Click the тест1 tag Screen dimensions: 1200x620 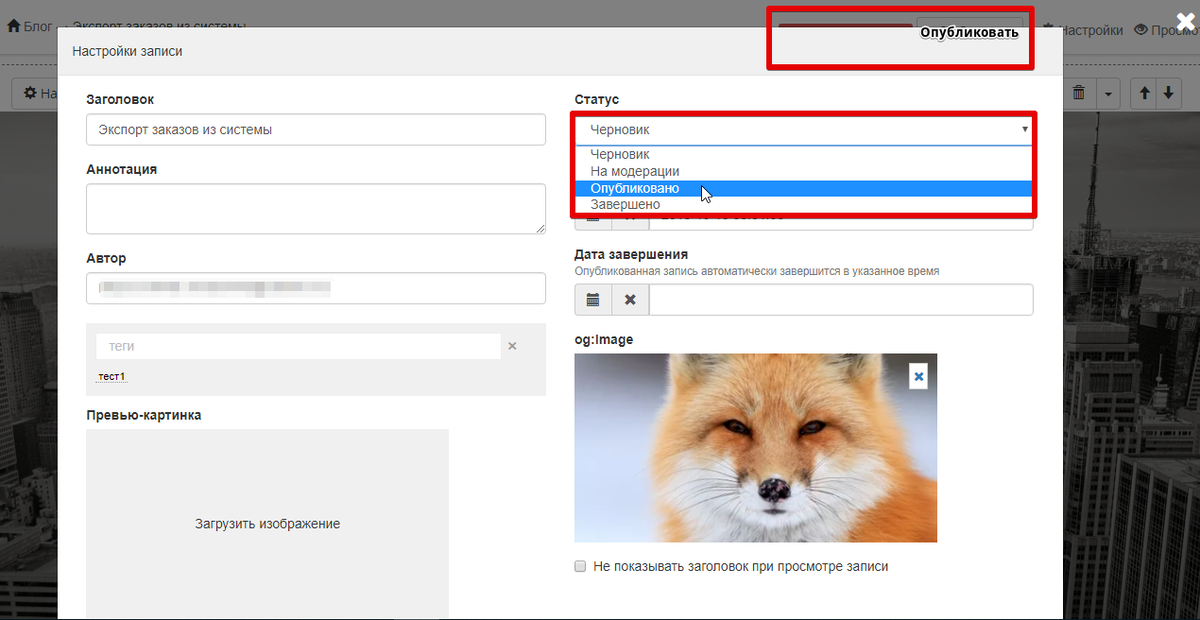coord(111,376)
